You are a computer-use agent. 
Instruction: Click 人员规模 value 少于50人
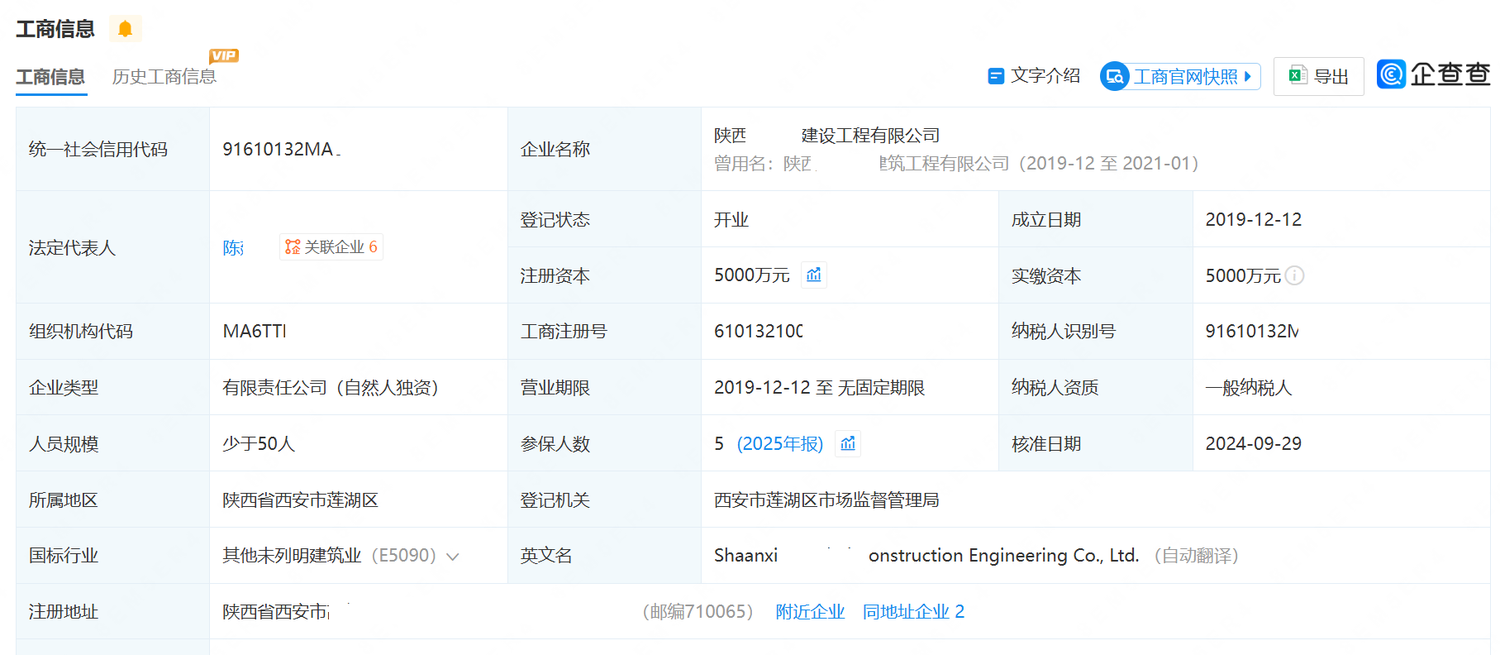[x=258, y=444]
